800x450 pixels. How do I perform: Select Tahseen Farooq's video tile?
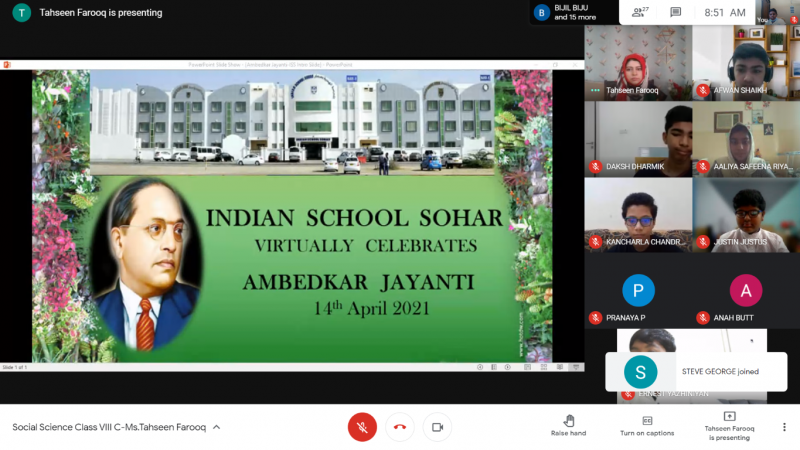pos(638,63)
